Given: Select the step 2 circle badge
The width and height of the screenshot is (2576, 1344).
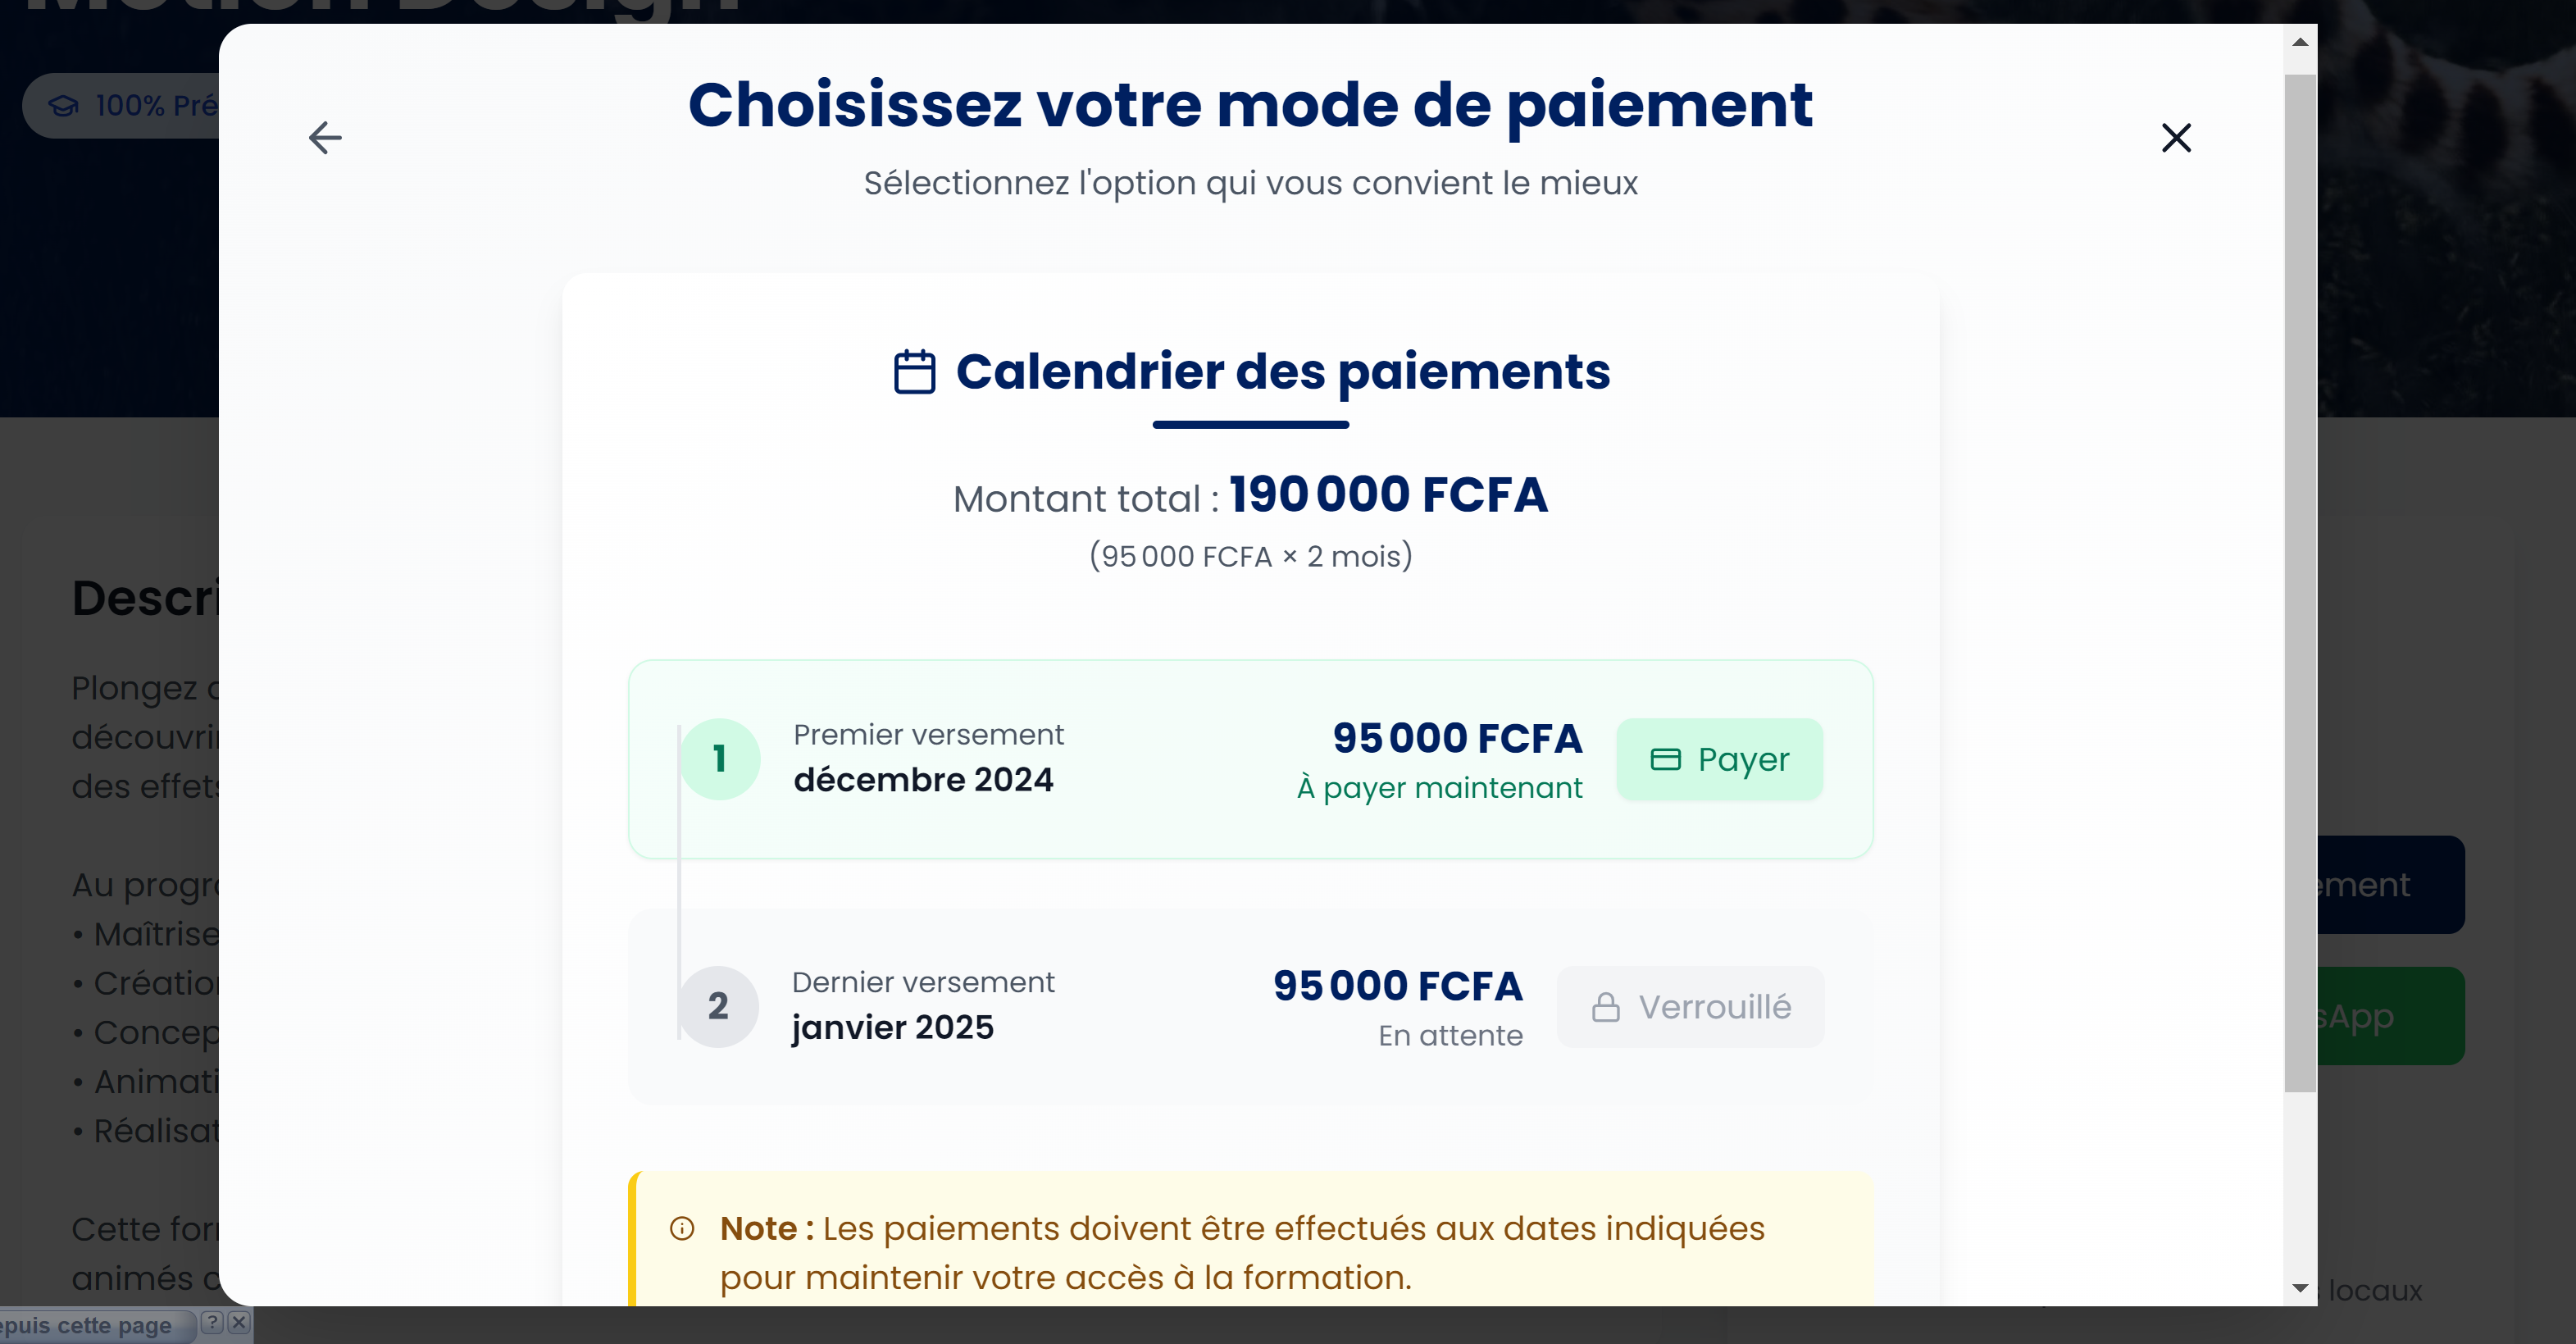Looking at the screenshot, I should pos(718,1006).
